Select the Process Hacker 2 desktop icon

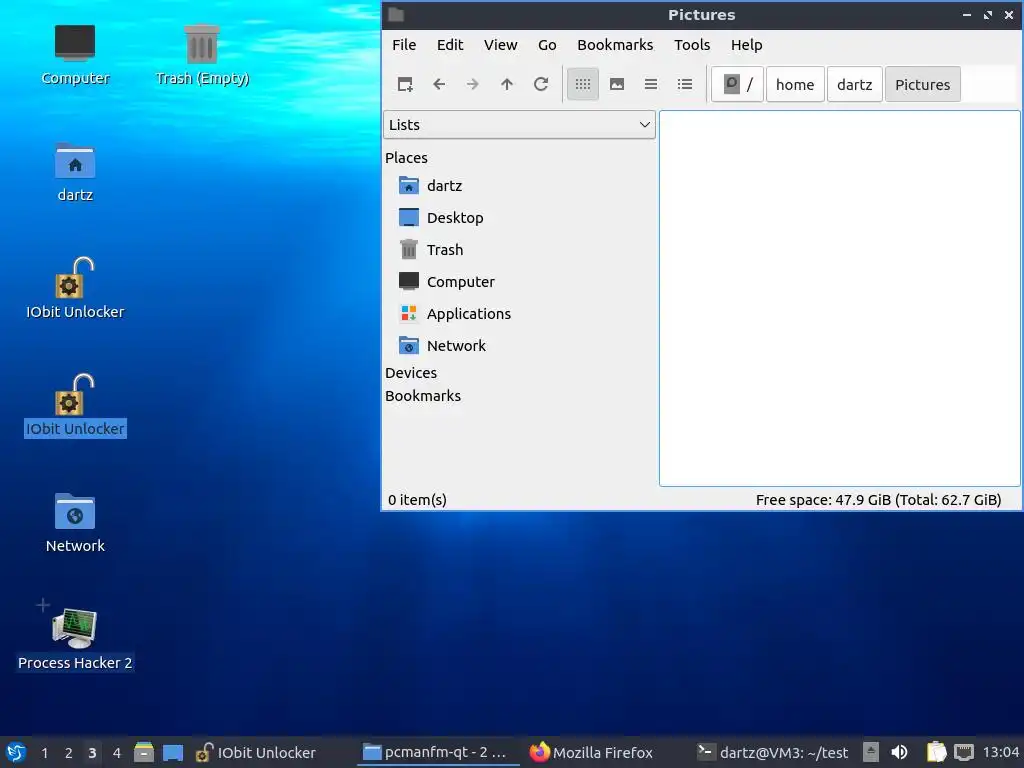[x=75, y=639]
